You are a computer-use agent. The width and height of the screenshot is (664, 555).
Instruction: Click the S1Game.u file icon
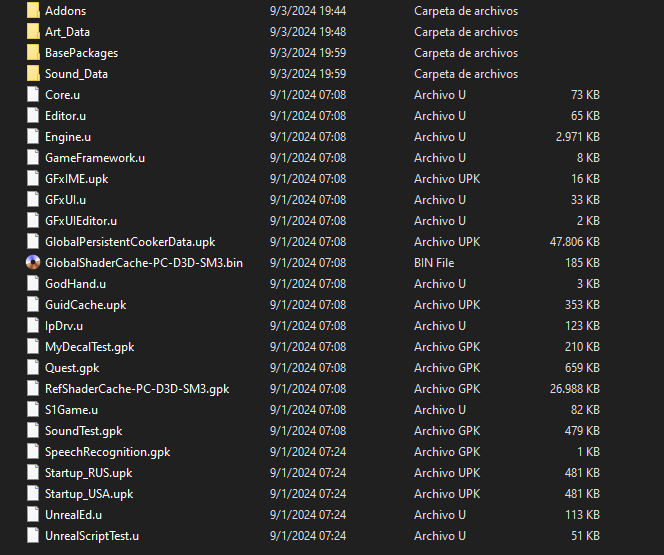(x=33, y=409)
